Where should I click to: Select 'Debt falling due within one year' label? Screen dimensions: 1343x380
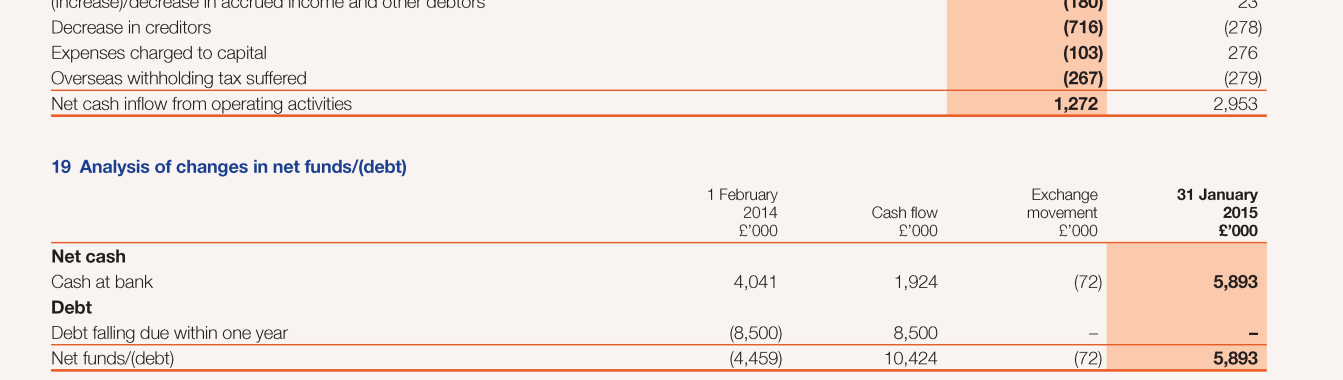coord(169,333)
